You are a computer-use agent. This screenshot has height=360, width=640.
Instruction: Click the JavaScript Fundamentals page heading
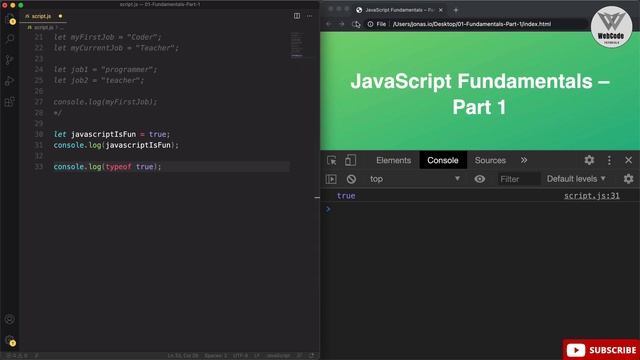(480, 94)
